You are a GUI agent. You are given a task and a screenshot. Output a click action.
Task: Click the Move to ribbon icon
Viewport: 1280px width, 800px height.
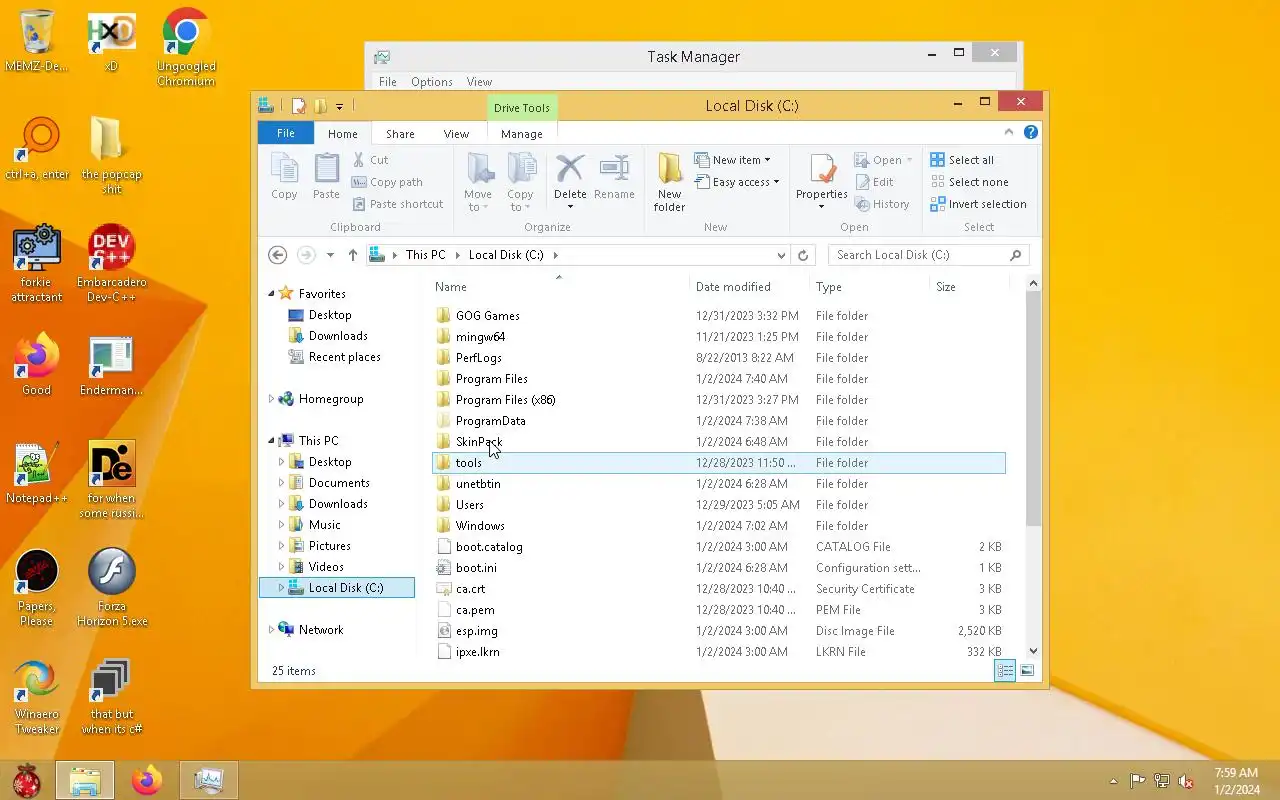tap(478, 182)
